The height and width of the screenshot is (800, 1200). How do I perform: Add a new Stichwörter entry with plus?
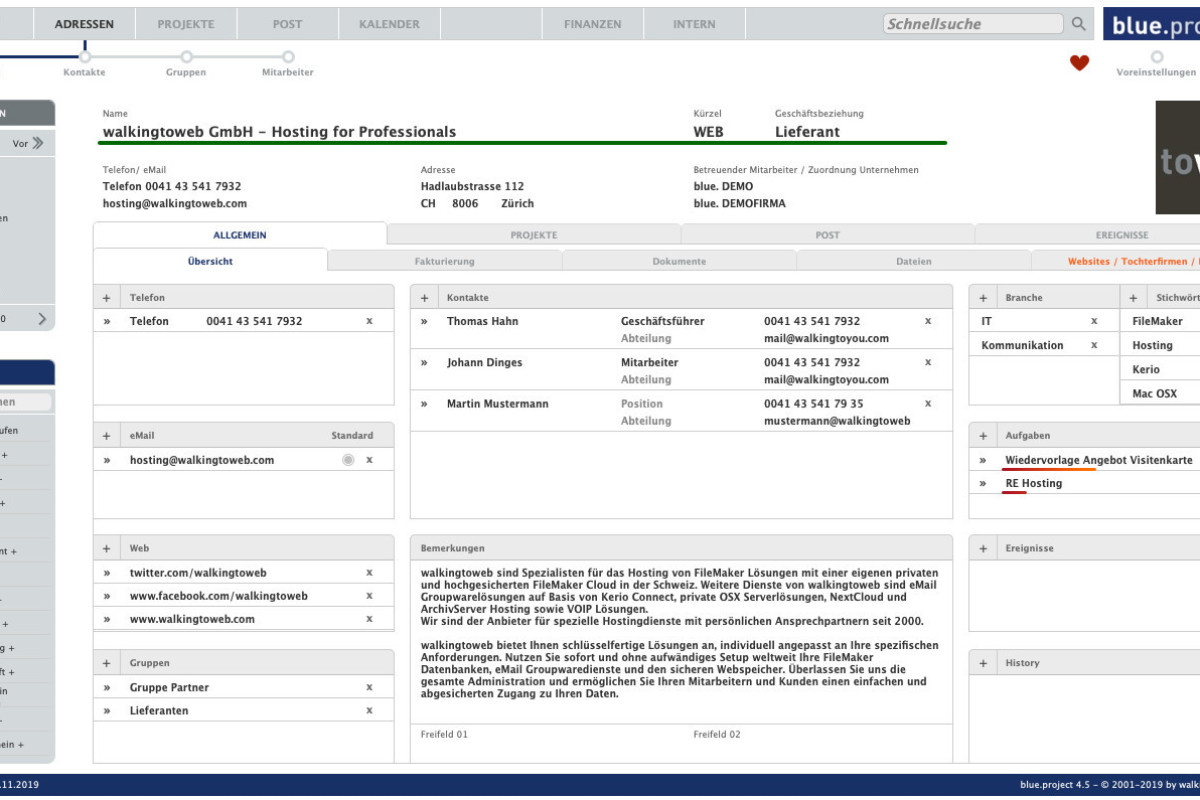(x=1134, y=298)
